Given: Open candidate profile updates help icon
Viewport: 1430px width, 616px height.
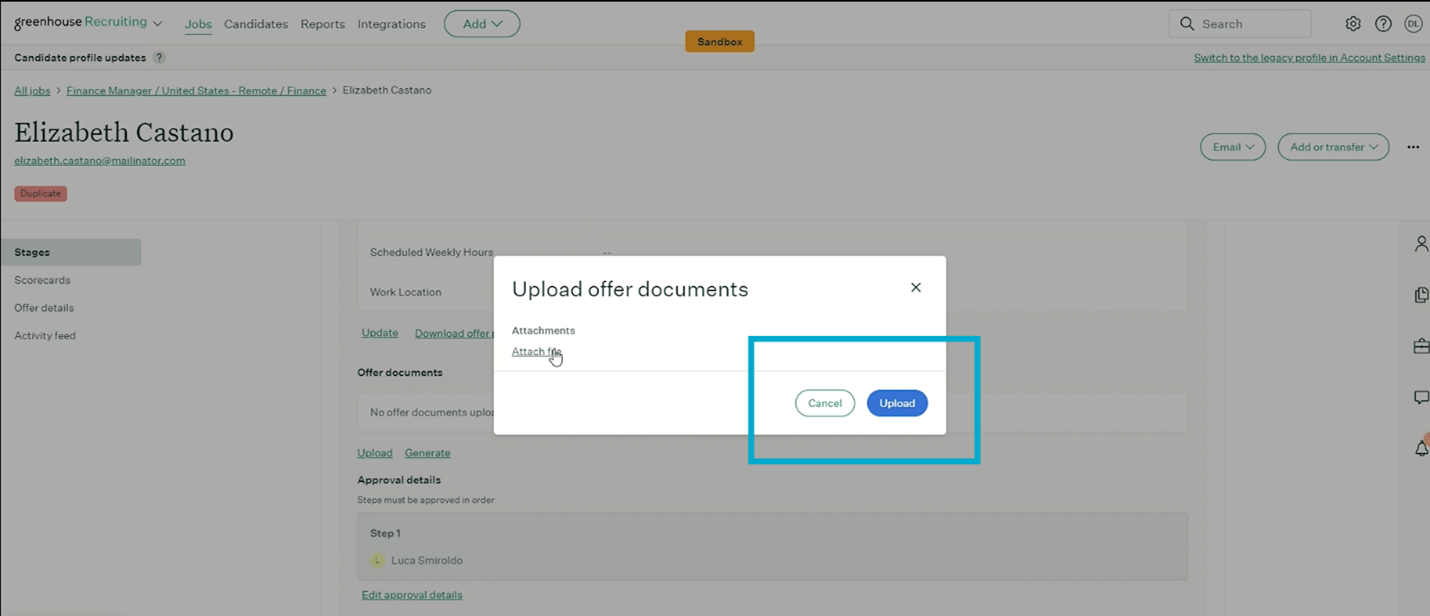Looking at the screenshot, I should point(159,58).
